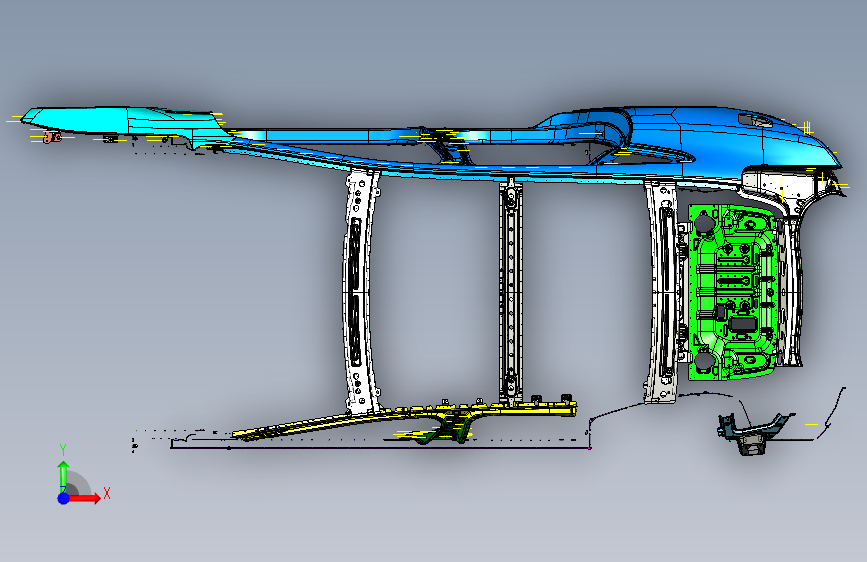867x562 pixels.
Task: Select the narrow center vertical pillar
Action: [x=510, y=290]
